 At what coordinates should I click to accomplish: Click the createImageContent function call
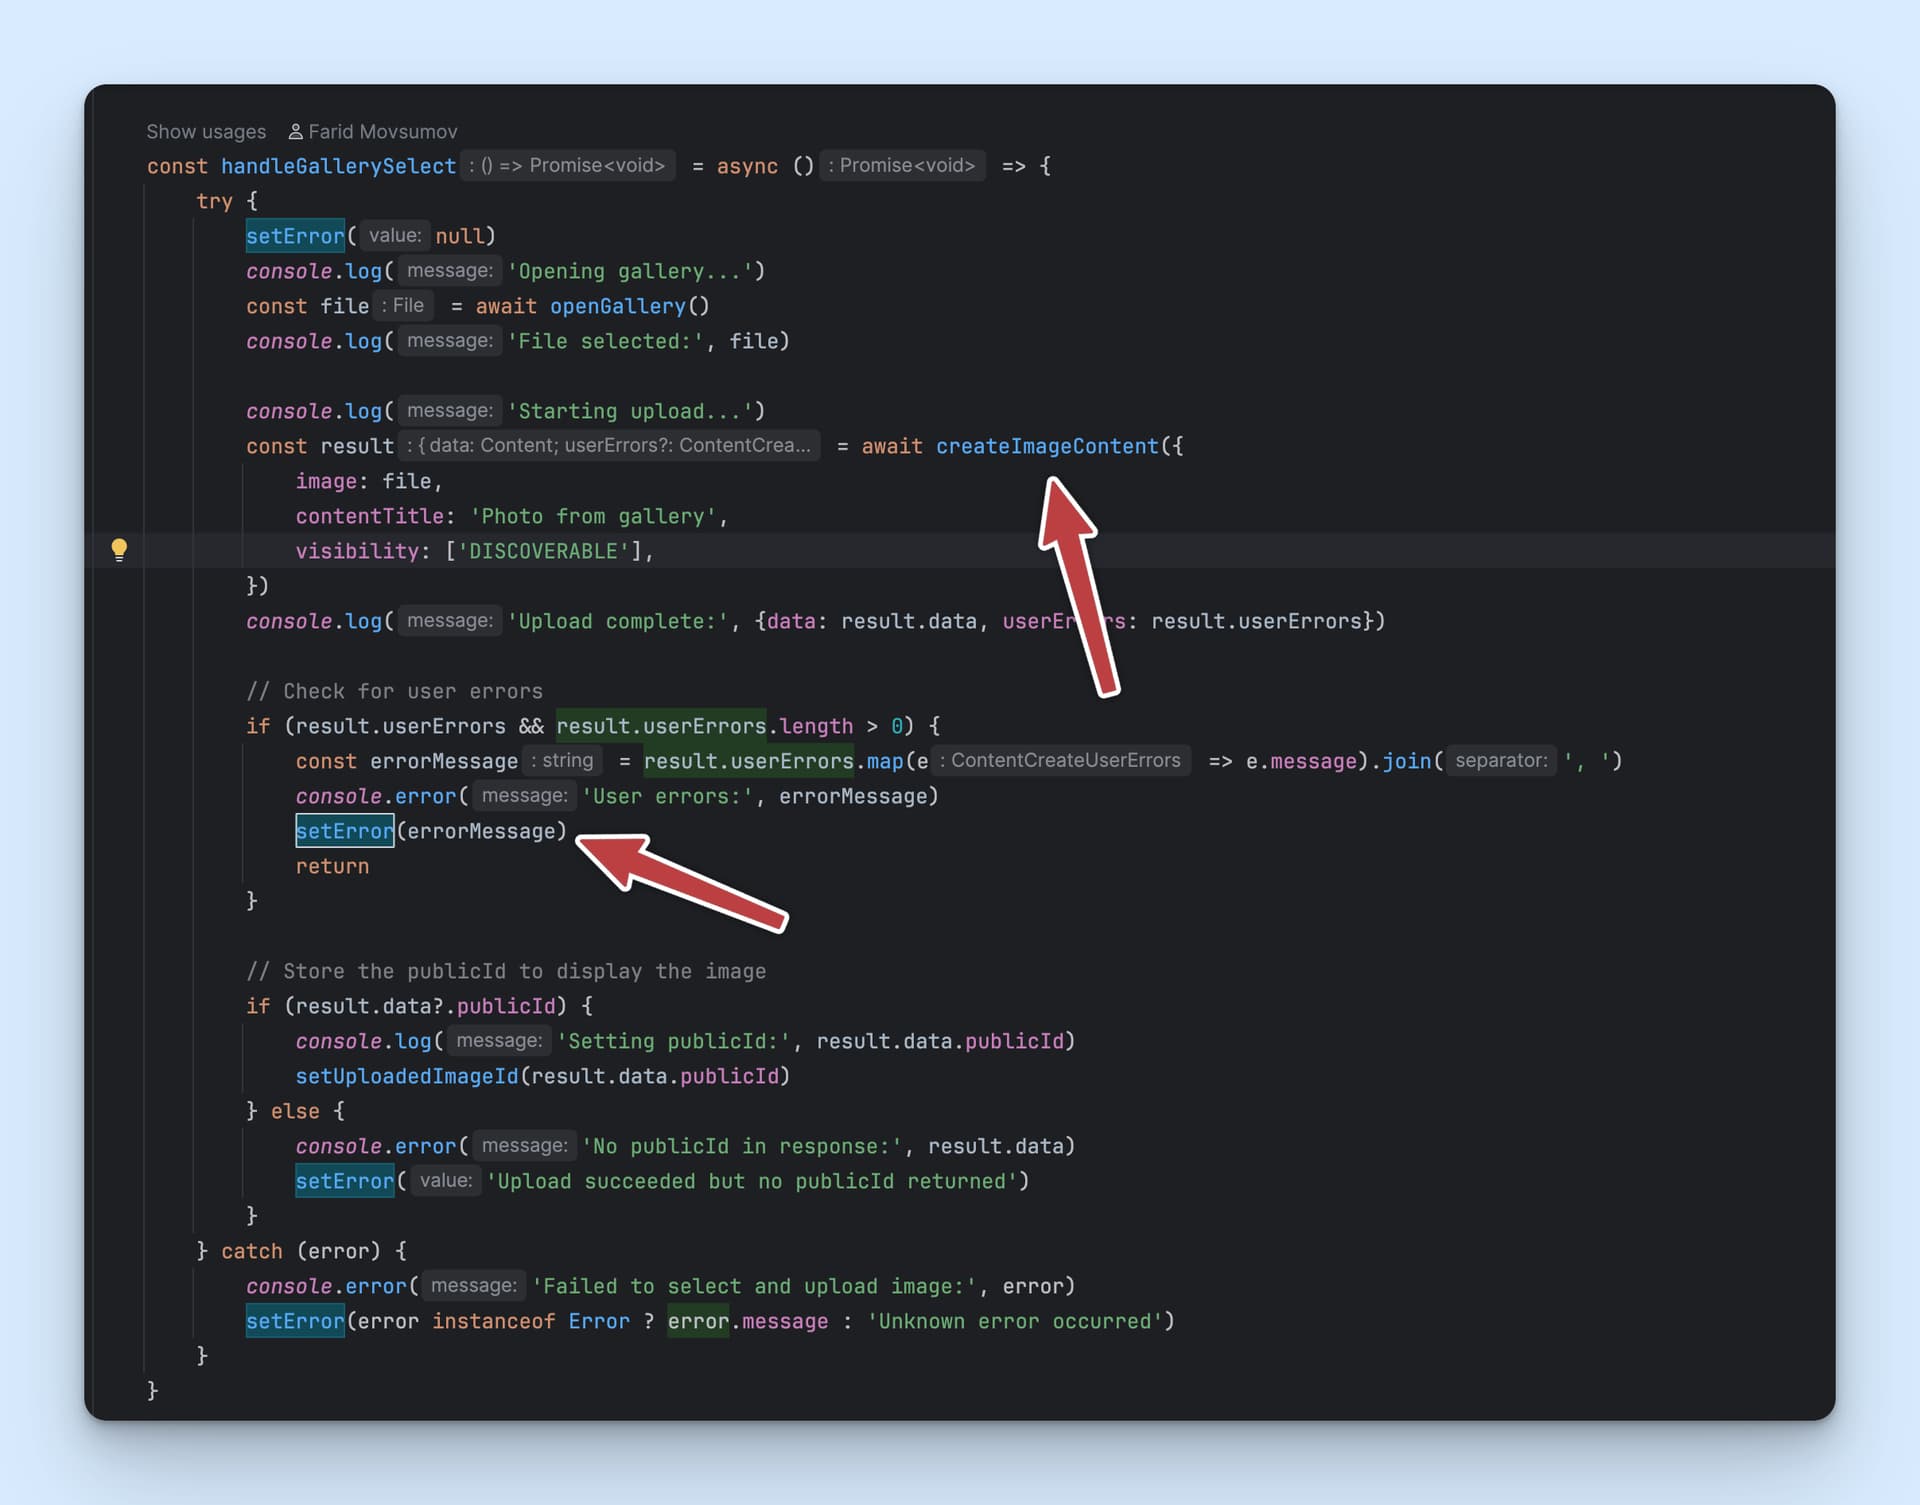click(1046, 446)
